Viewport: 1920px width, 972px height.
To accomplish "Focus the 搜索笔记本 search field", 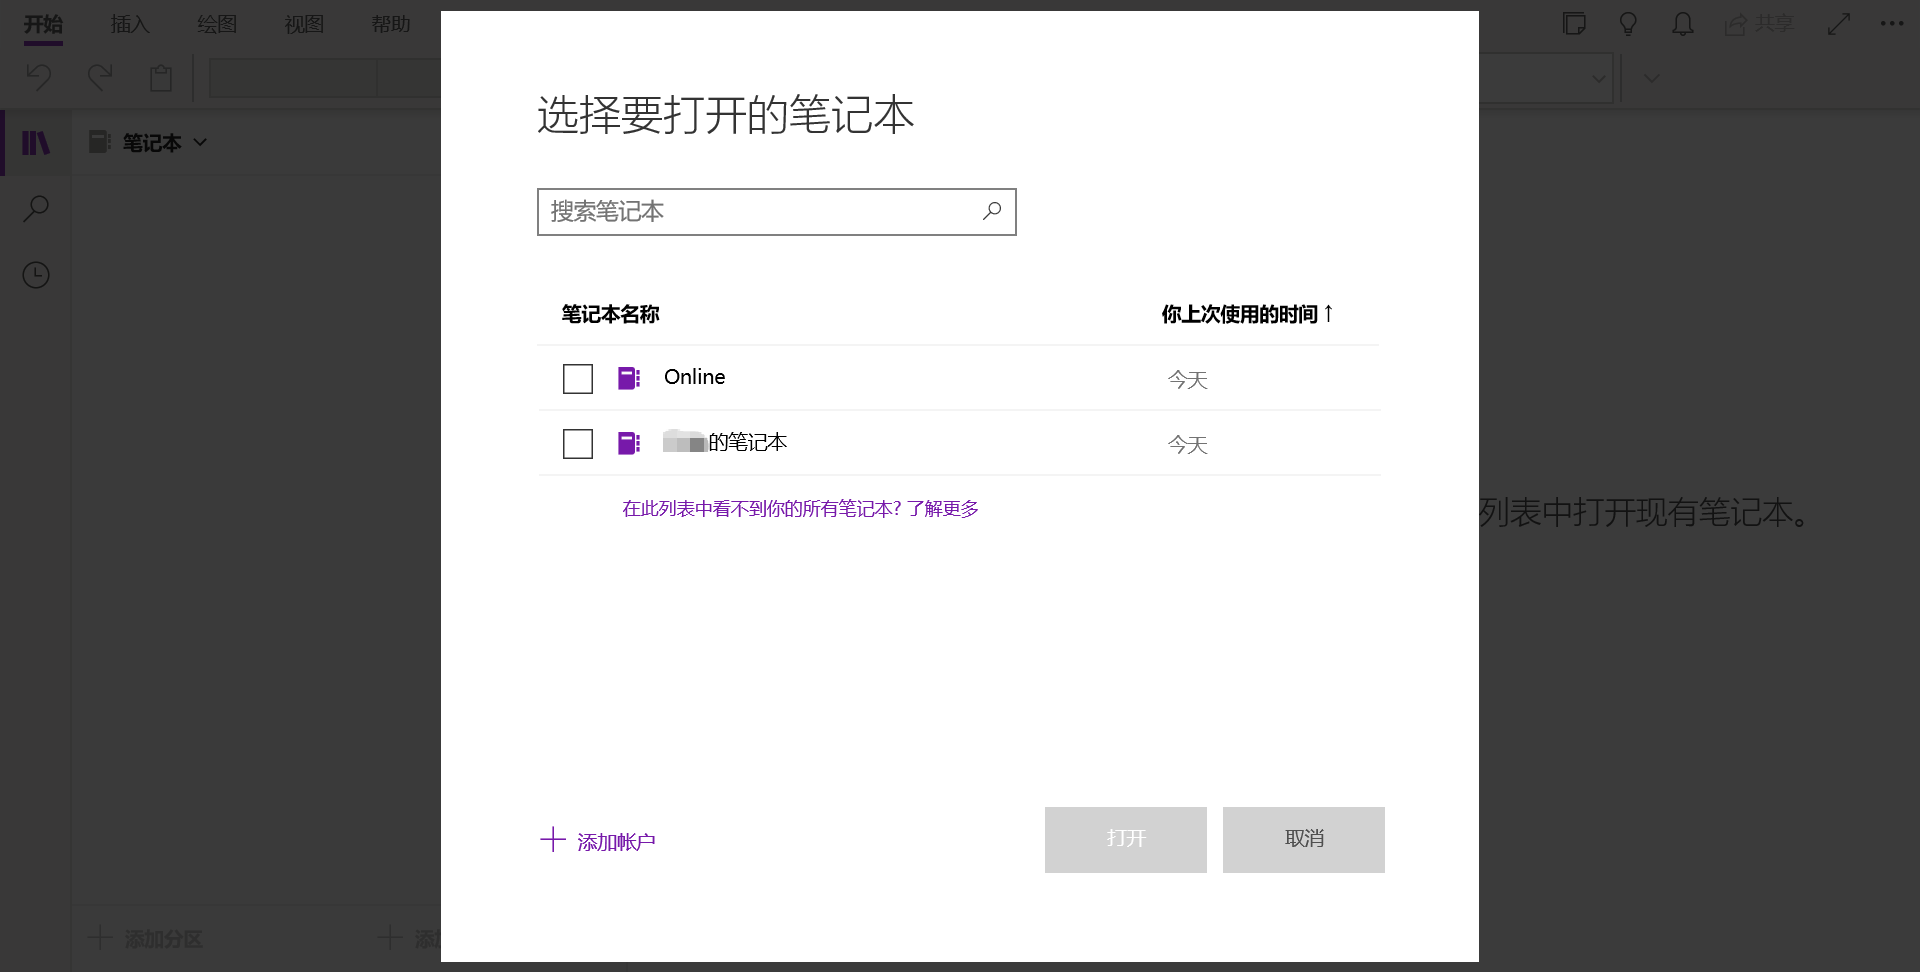I will tap(776, 212).
